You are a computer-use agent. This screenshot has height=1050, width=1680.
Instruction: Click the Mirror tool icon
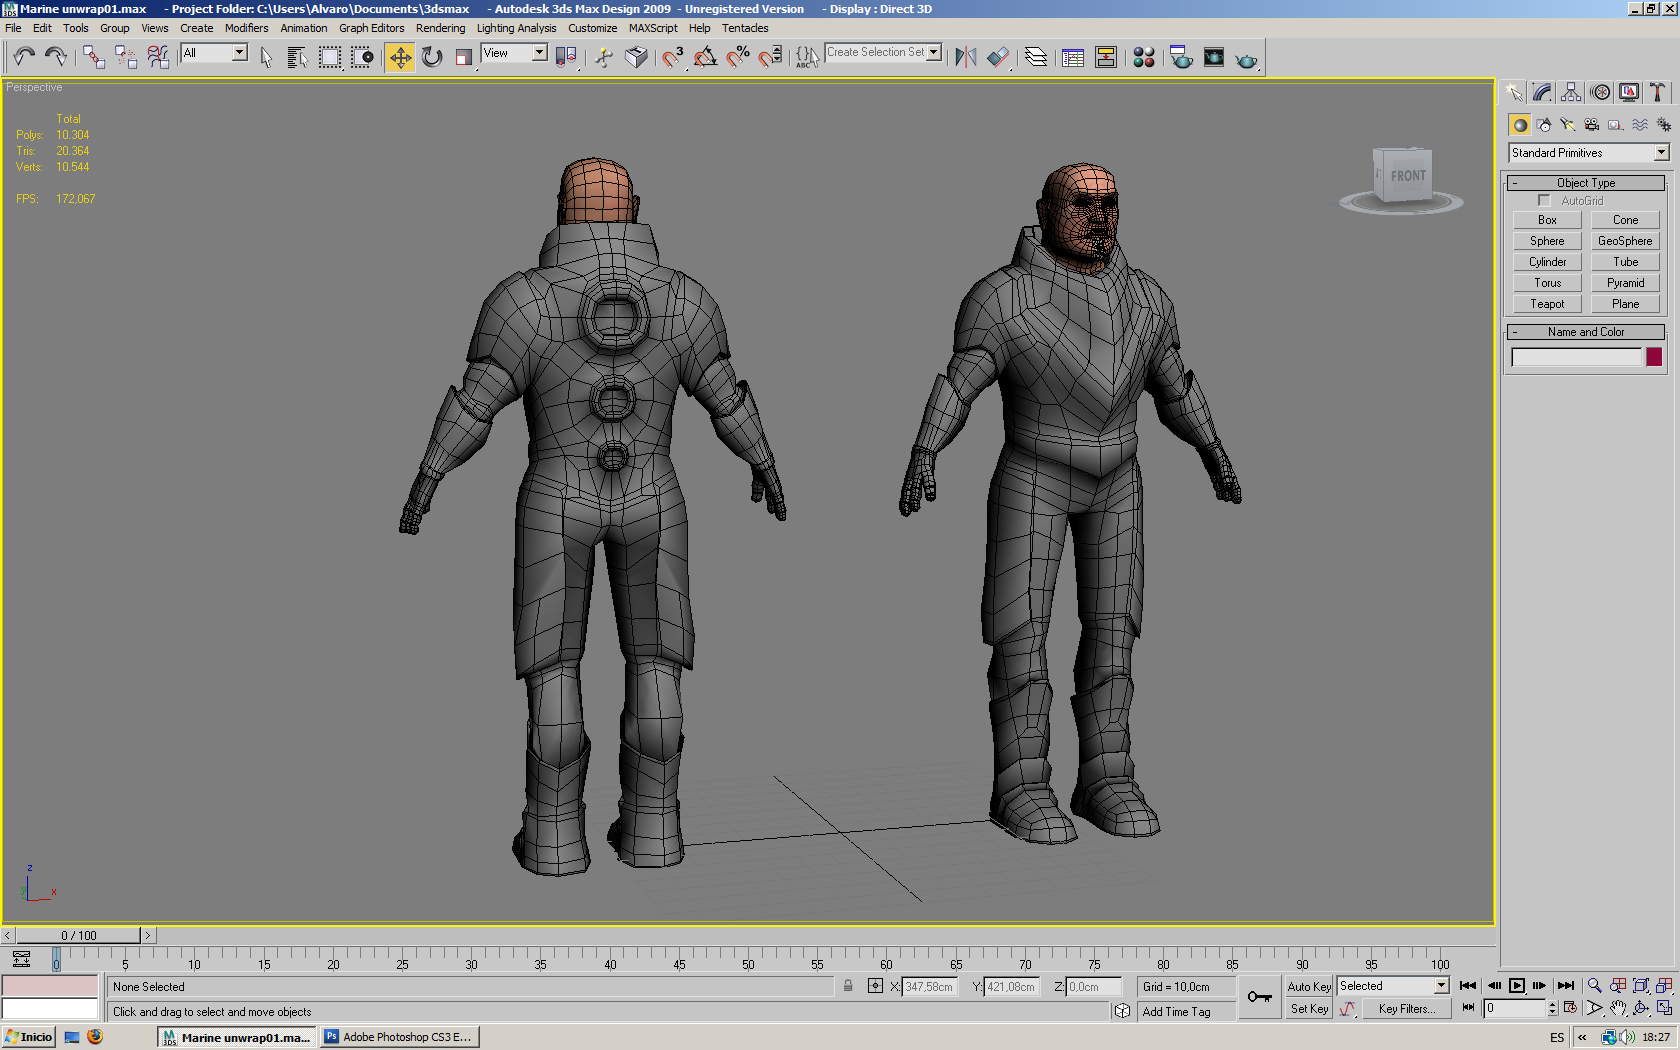[965, 57]
